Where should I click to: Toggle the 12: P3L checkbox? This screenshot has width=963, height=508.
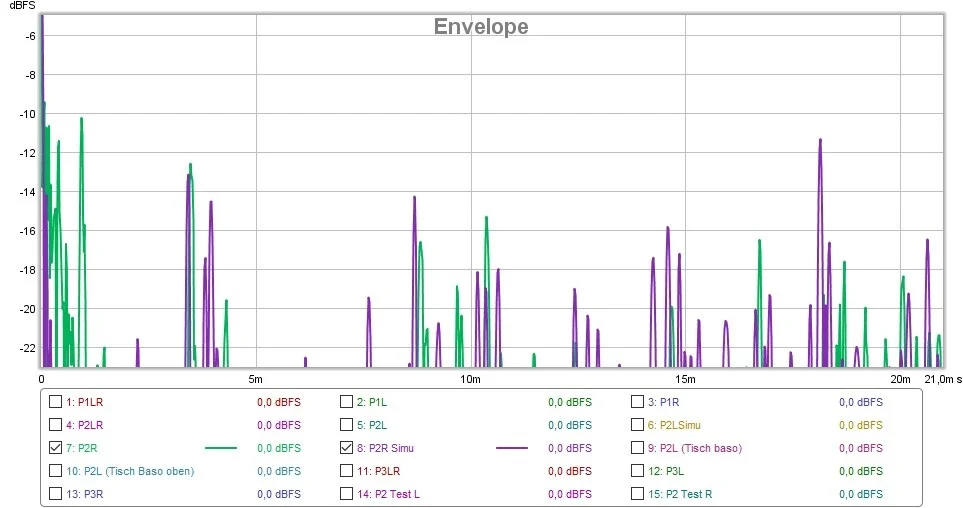637,471
